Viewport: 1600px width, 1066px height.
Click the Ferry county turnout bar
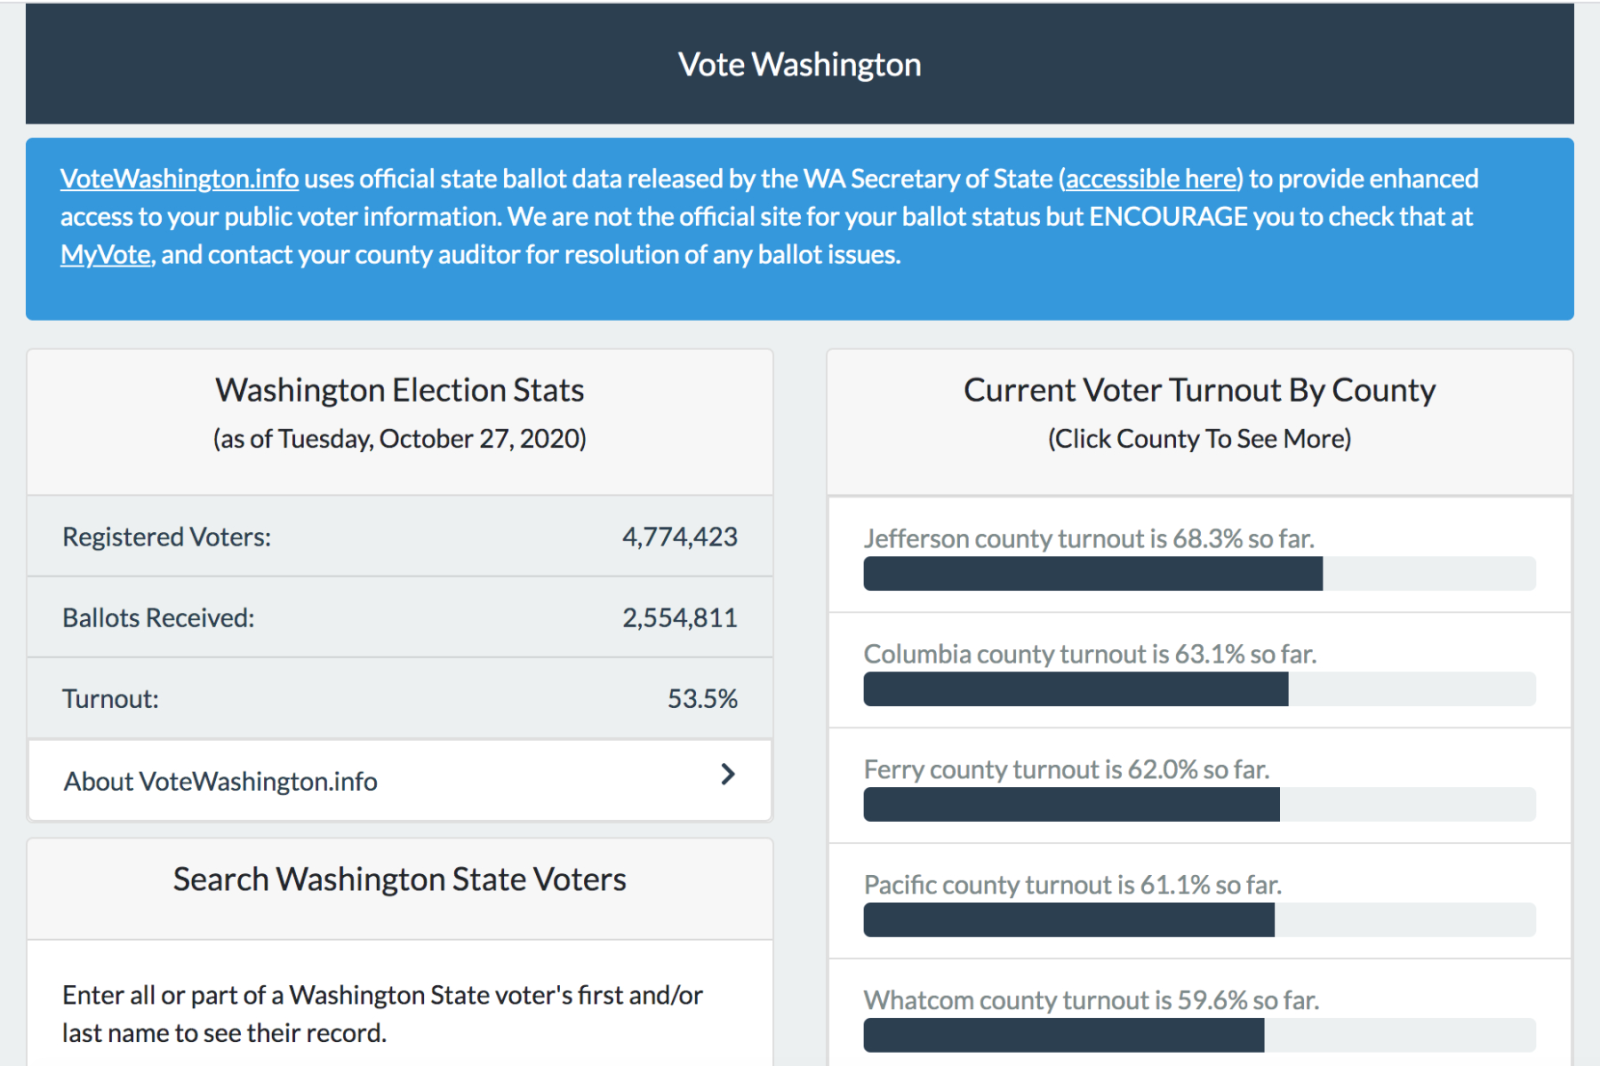point(1198,805)
